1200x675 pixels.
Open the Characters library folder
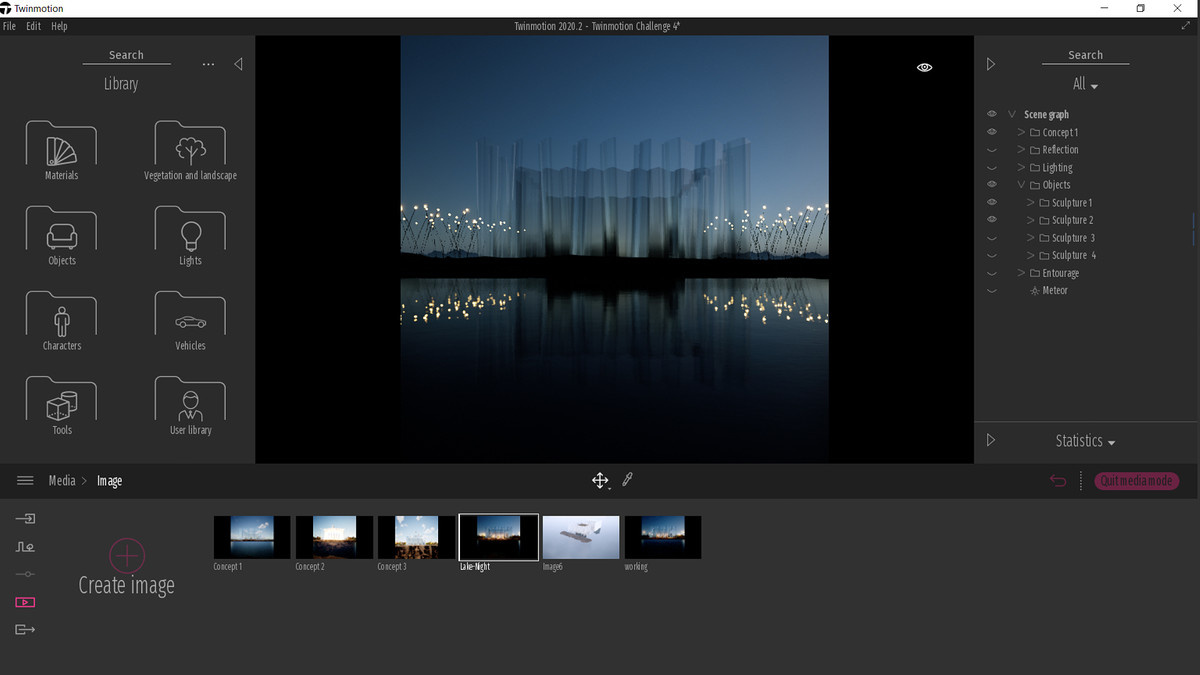pyautogui.click(x=61, y=321)
